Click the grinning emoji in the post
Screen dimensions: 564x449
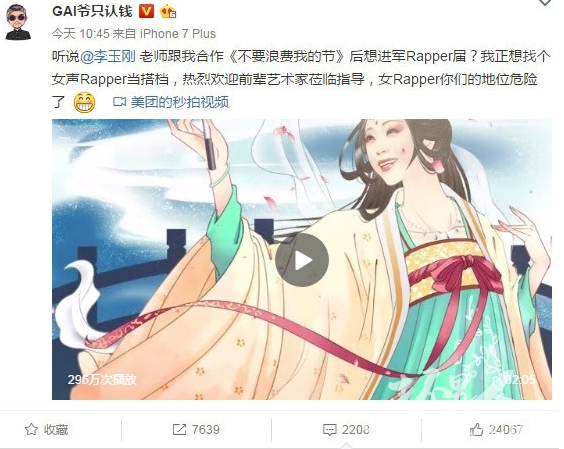click(x=85, y=103)
